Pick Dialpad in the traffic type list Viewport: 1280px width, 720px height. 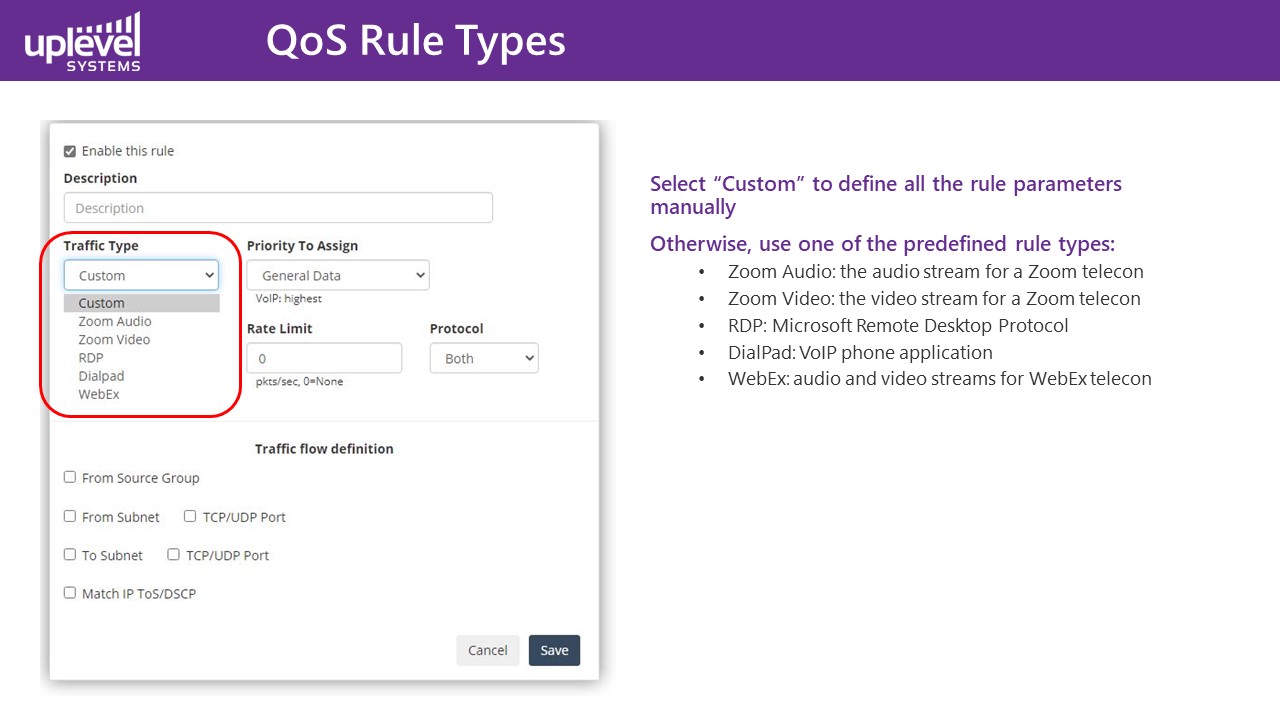pyautogui.click(x=101, y=376)
